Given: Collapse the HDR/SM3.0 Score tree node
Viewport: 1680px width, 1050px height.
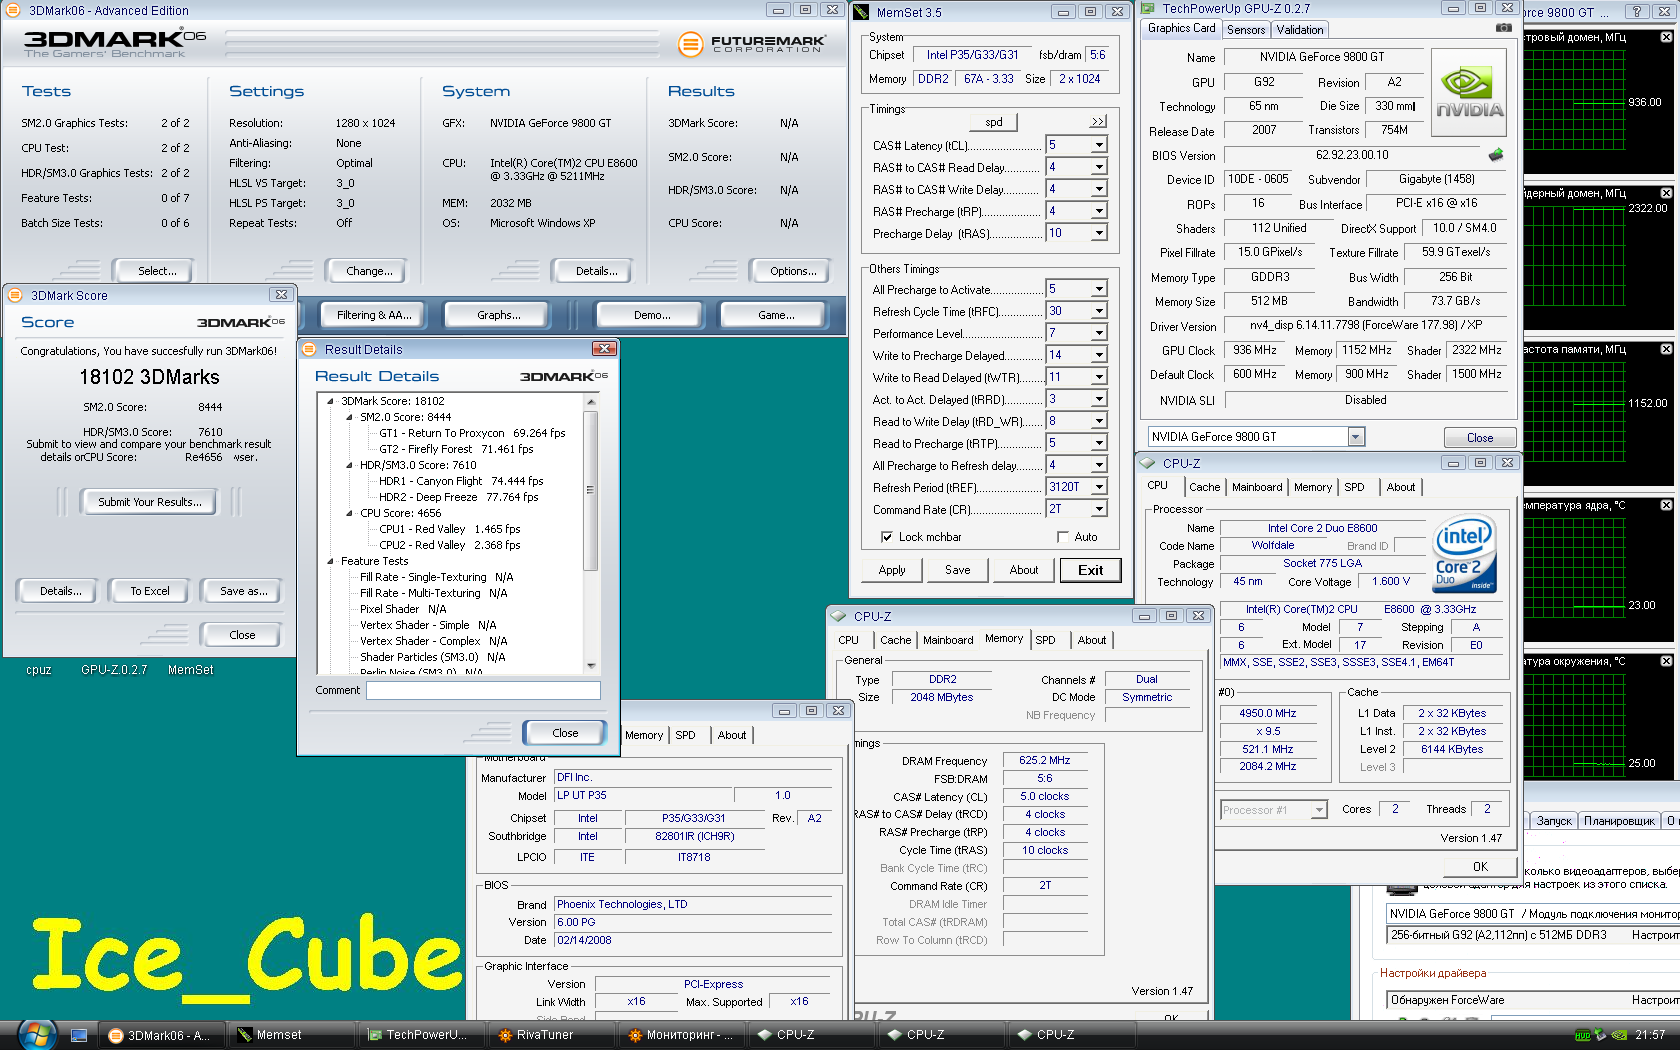Looking at the screenshot, I should tap(349, 465).
